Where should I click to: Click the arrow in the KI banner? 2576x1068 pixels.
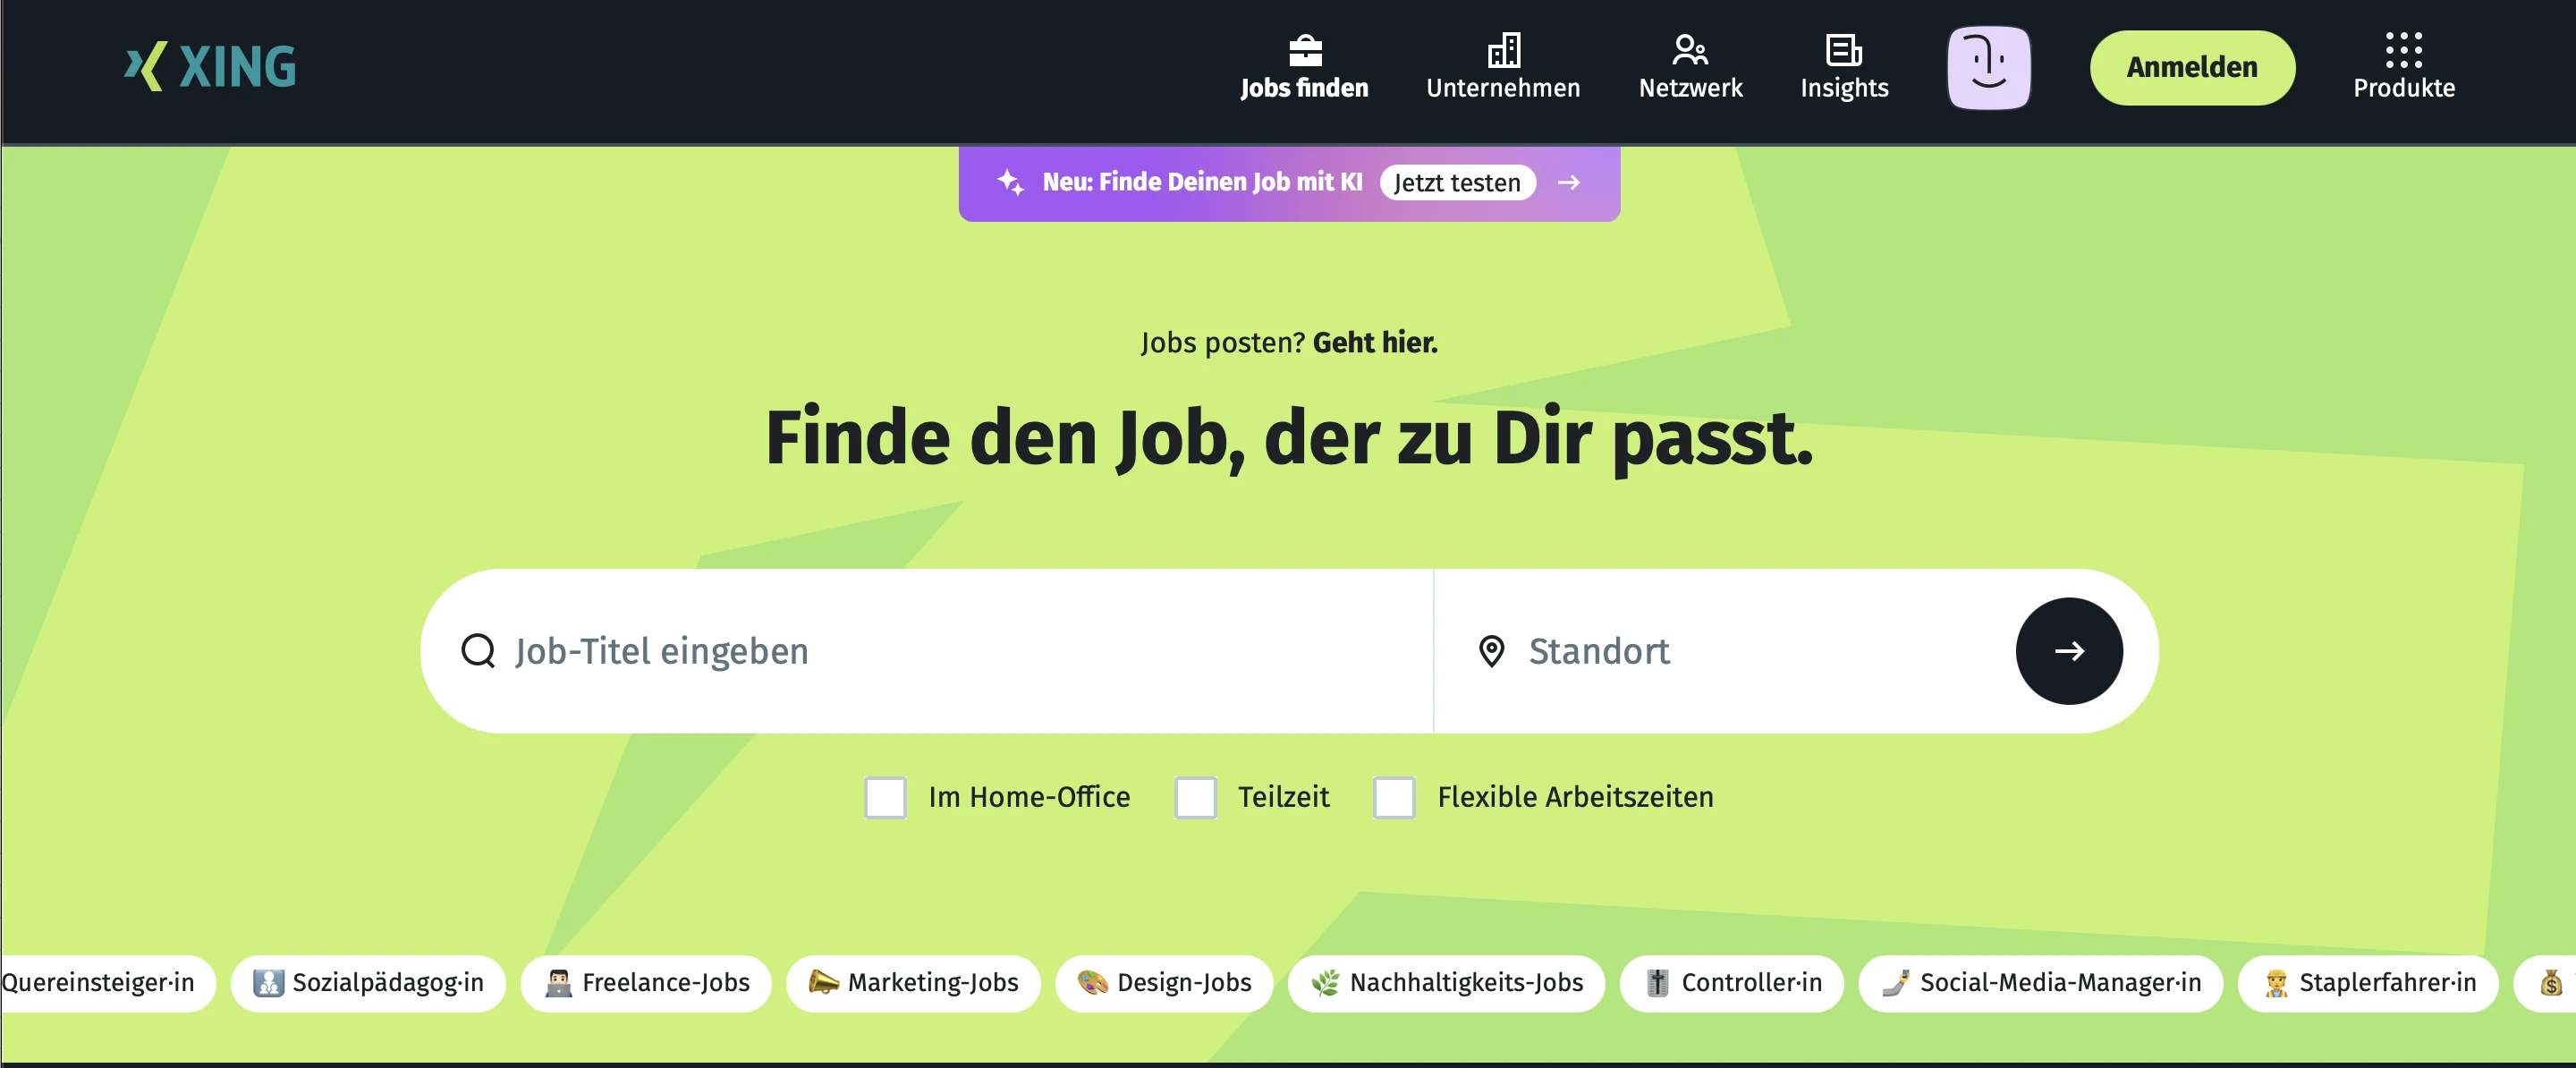click(x=1568, y=182)
